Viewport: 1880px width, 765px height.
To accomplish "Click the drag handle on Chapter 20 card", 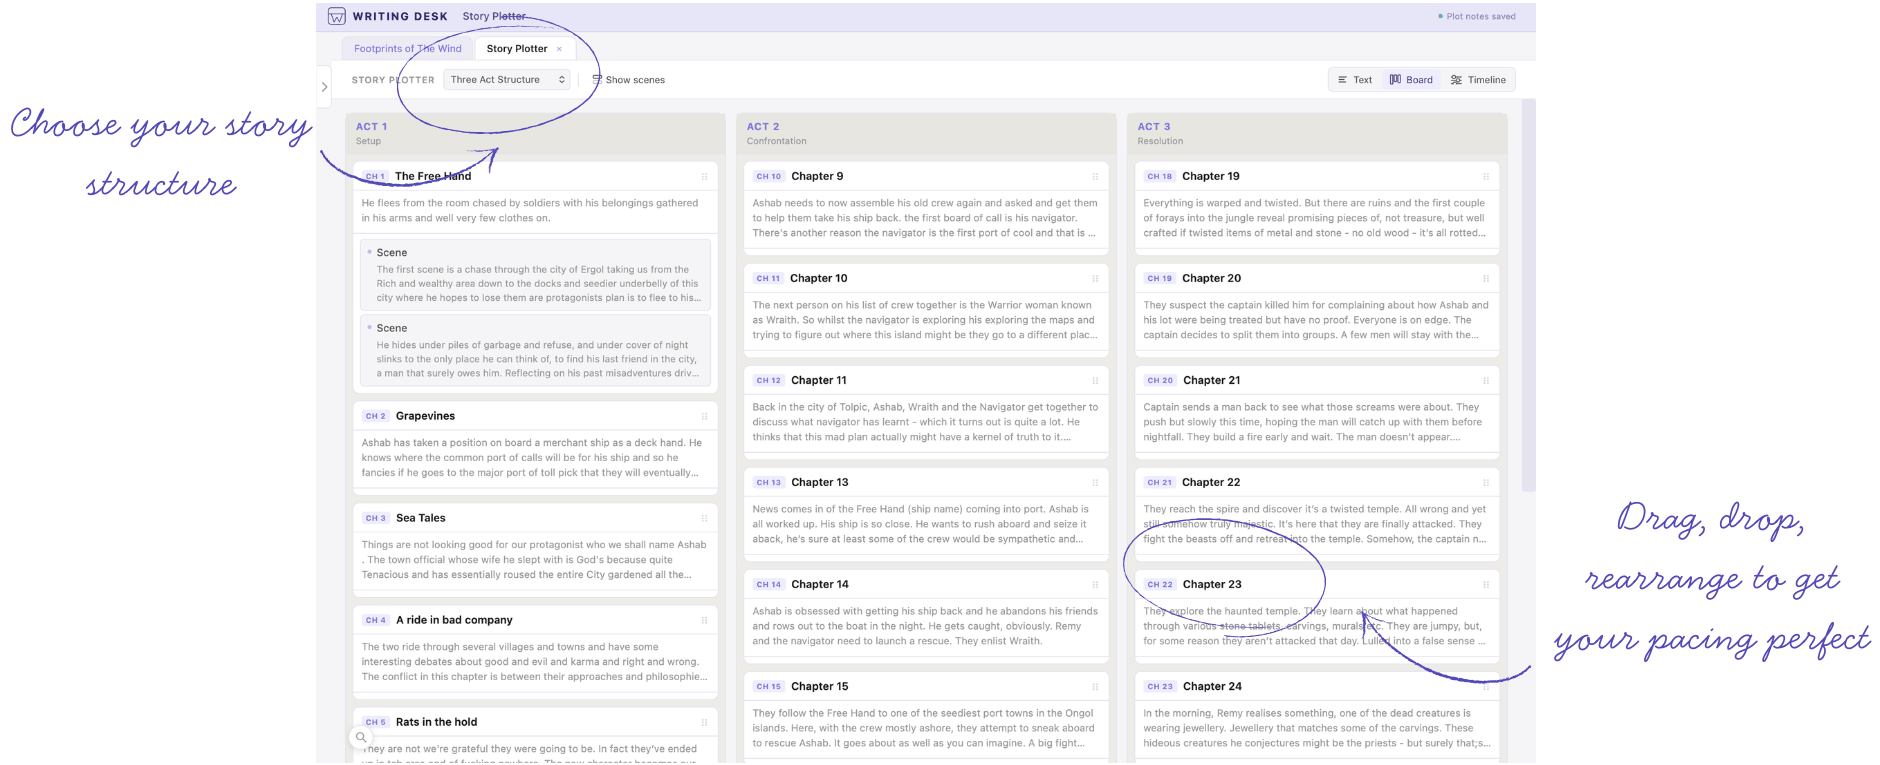I will (1486, 278).
